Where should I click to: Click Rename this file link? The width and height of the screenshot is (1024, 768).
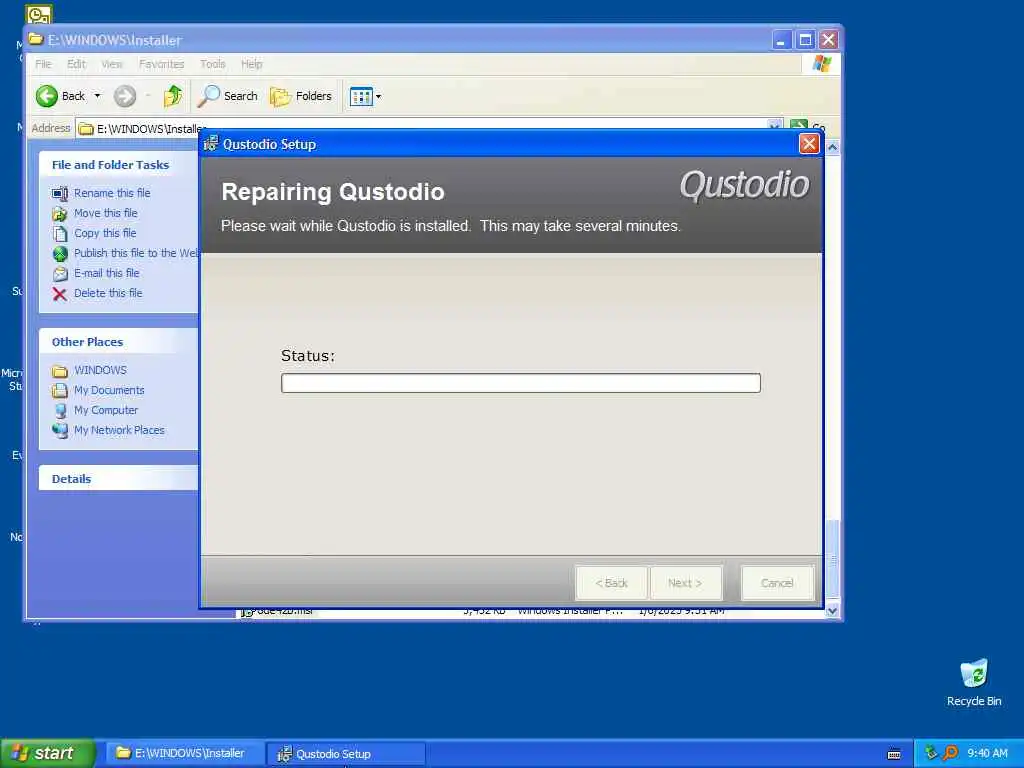[x=112, y=193]
